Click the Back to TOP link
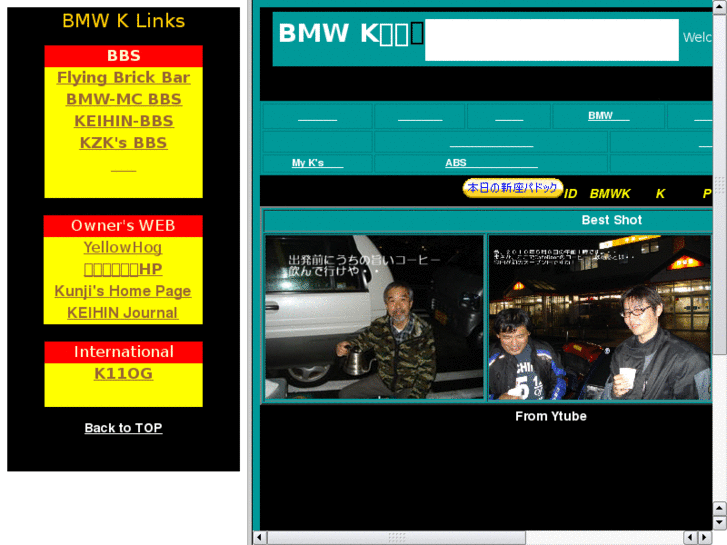Image resolution: width=727 pixels, height=545 pixels. pos(123,428)
